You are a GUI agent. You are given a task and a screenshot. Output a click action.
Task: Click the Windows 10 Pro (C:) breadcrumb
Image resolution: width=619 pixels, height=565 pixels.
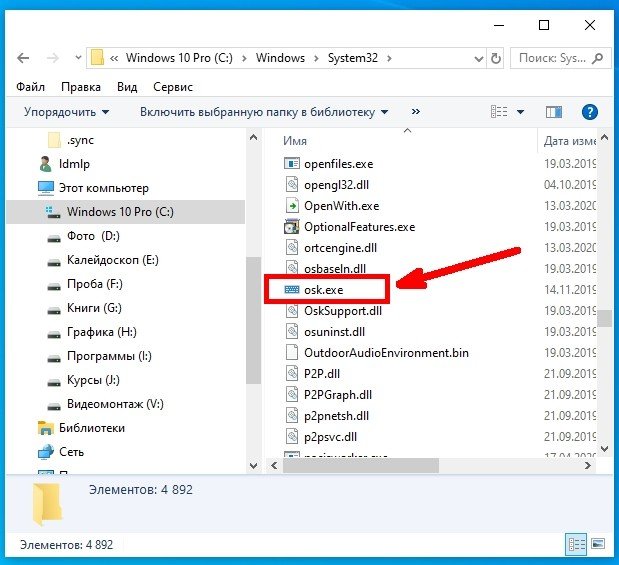click(179, 58)
